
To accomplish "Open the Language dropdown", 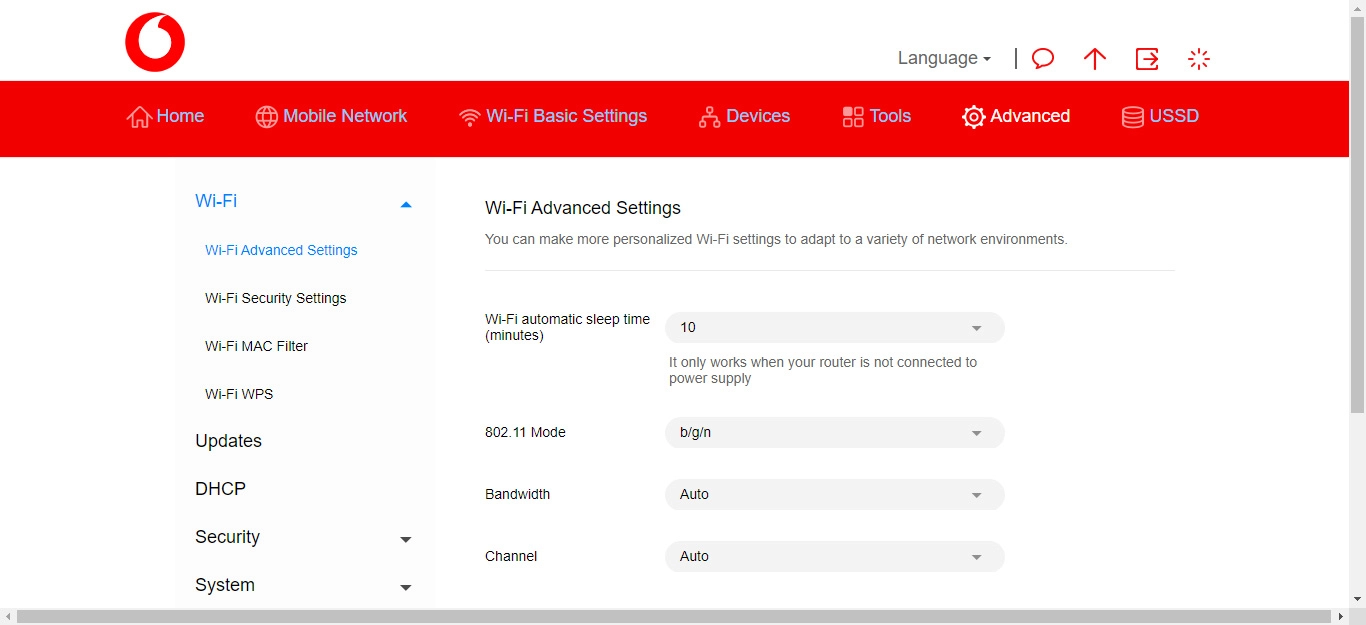I will 944,59.
